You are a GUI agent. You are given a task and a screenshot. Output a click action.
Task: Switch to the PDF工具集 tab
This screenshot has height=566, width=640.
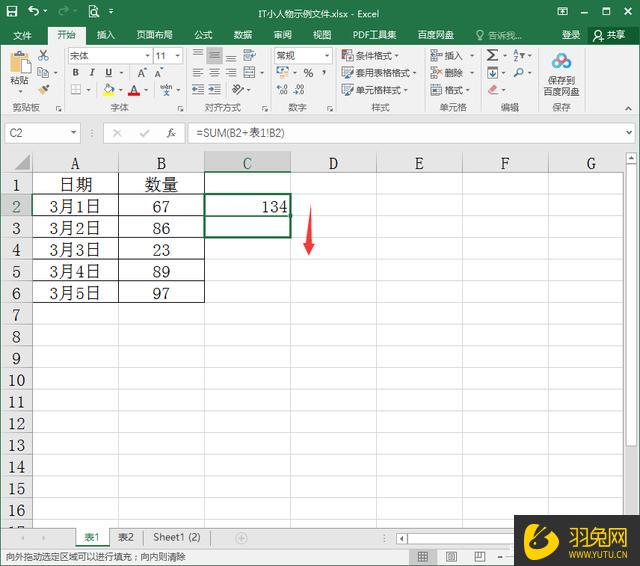coord(374,35)
